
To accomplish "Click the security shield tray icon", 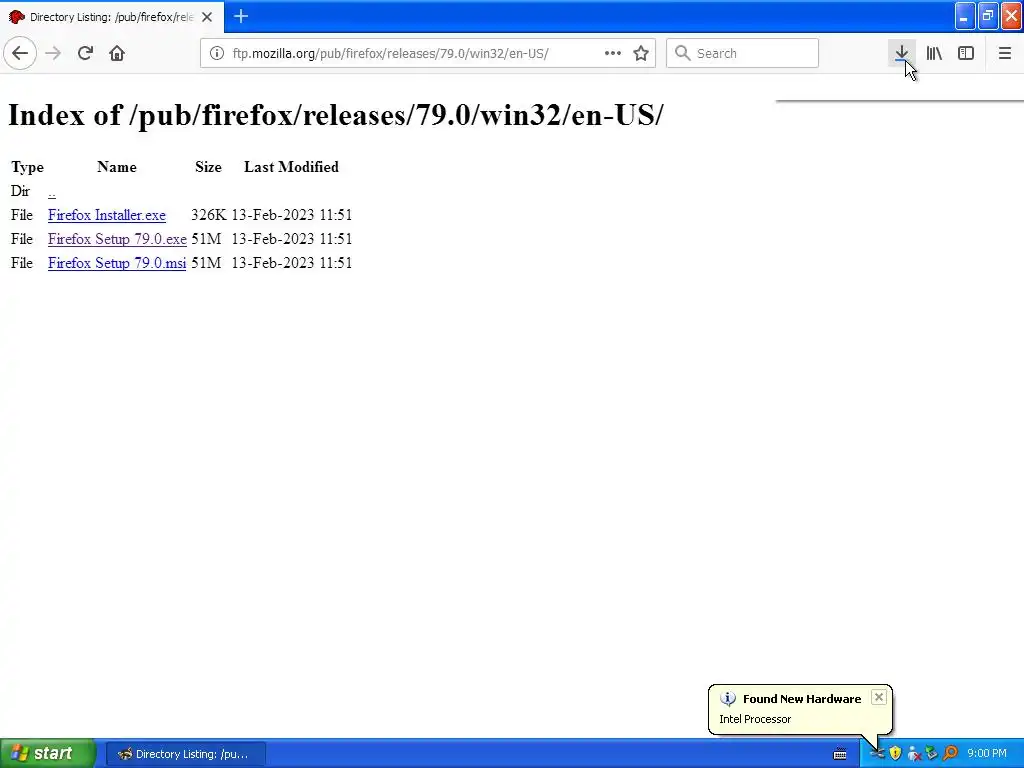I will pos(895,754).
